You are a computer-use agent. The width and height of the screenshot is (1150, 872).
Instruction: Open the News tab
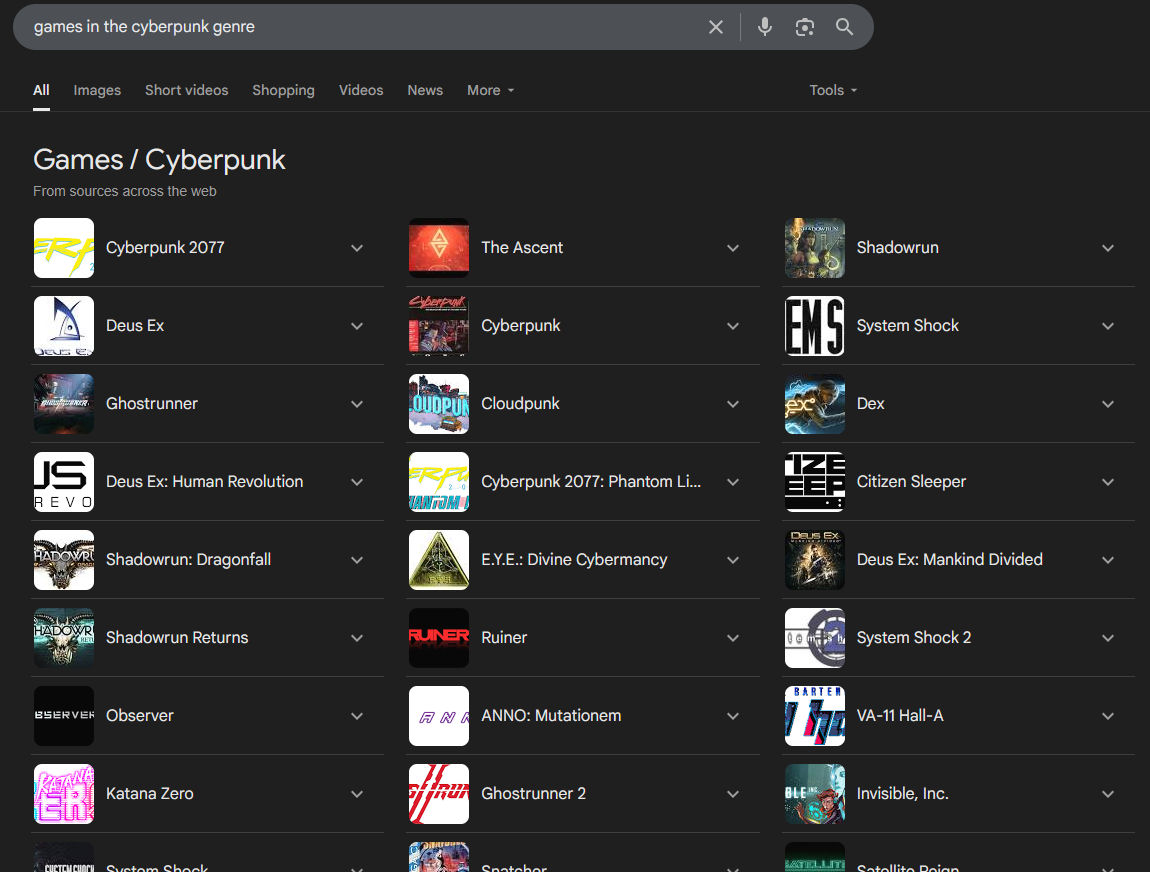click(x=425, y=90)
